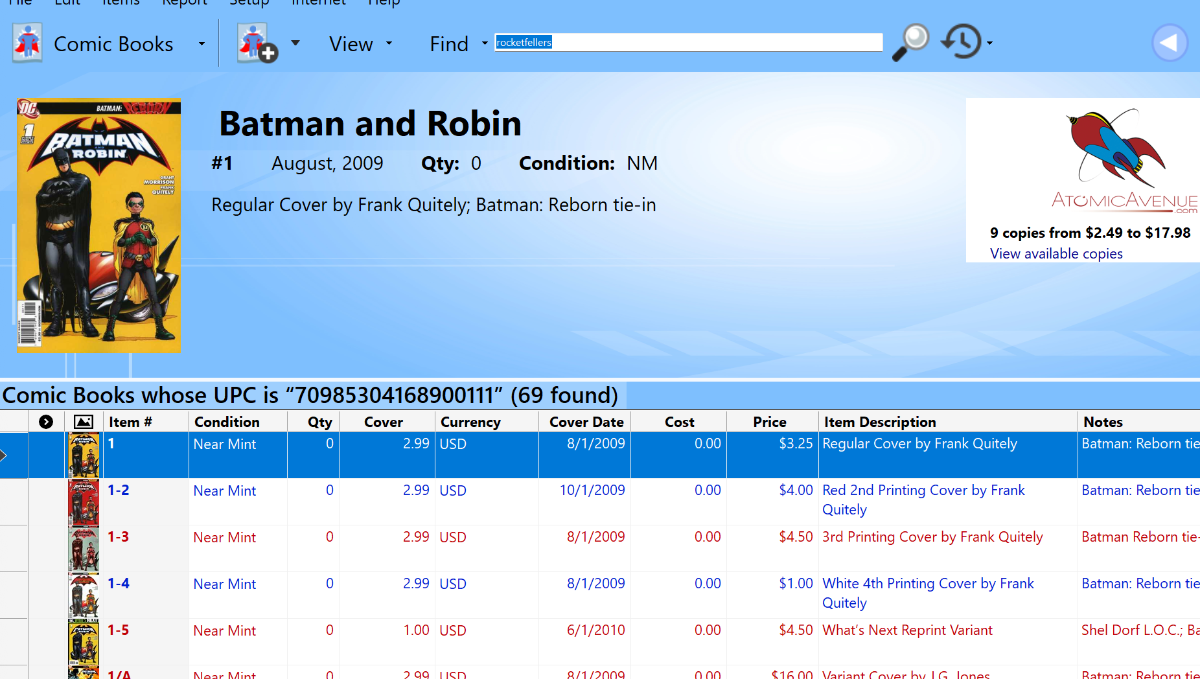The width and height of the screenshot is (1200, 679).
Task: Click the Price column header
Action: pyautogui.click(x=770, y=422)
